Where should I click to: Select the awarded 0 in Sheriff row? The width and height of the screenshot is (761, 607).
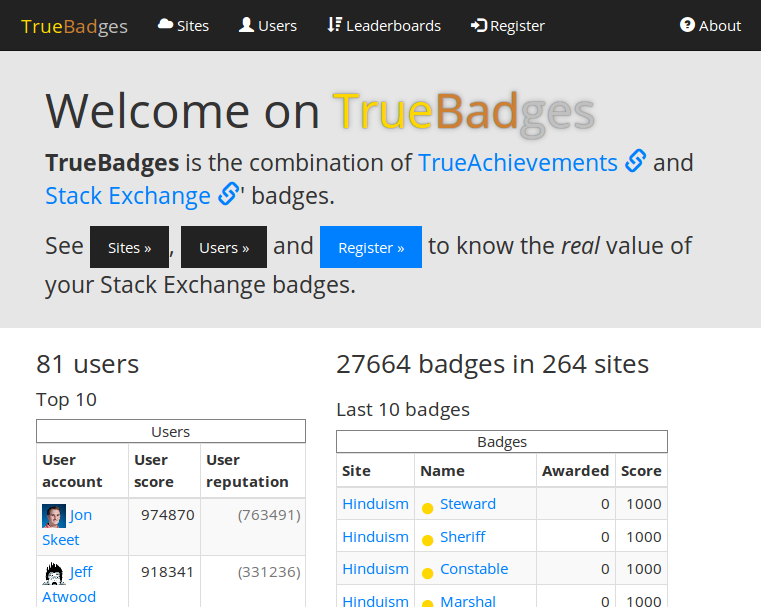tap(576, 537)
